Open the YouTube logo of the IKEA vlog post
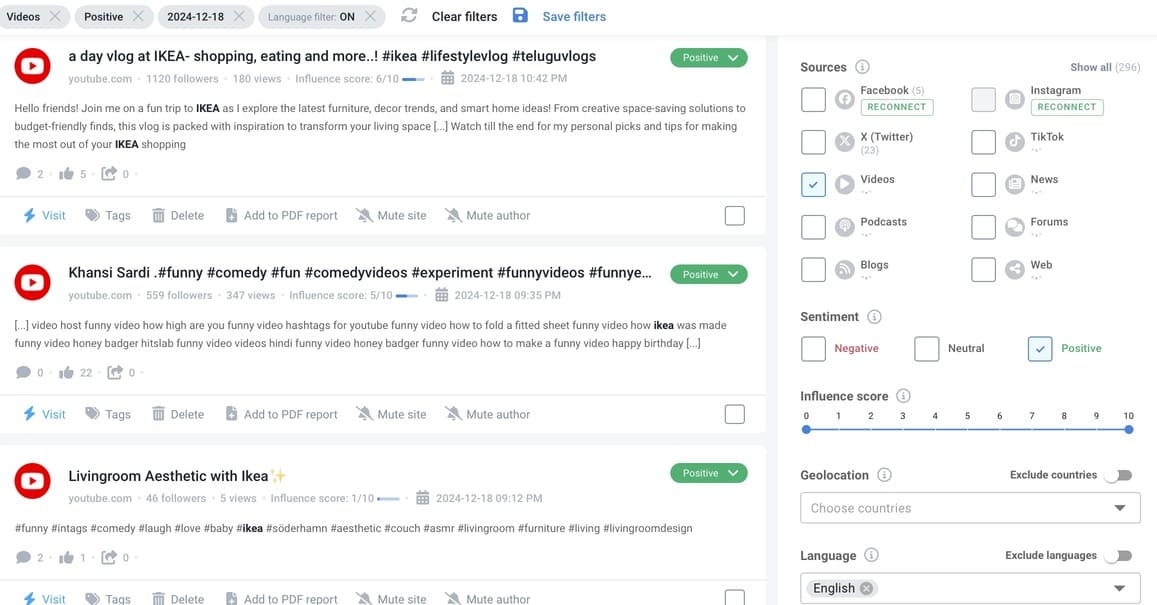Screen dimensions: 1157x605 pos(32,67)
